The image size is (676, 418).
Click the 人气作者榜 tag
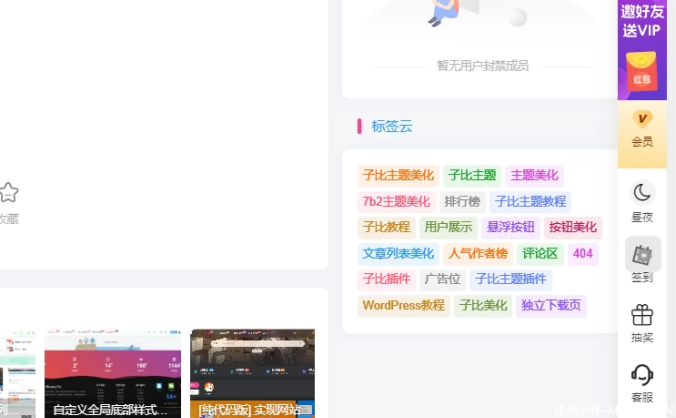[478, 253]
